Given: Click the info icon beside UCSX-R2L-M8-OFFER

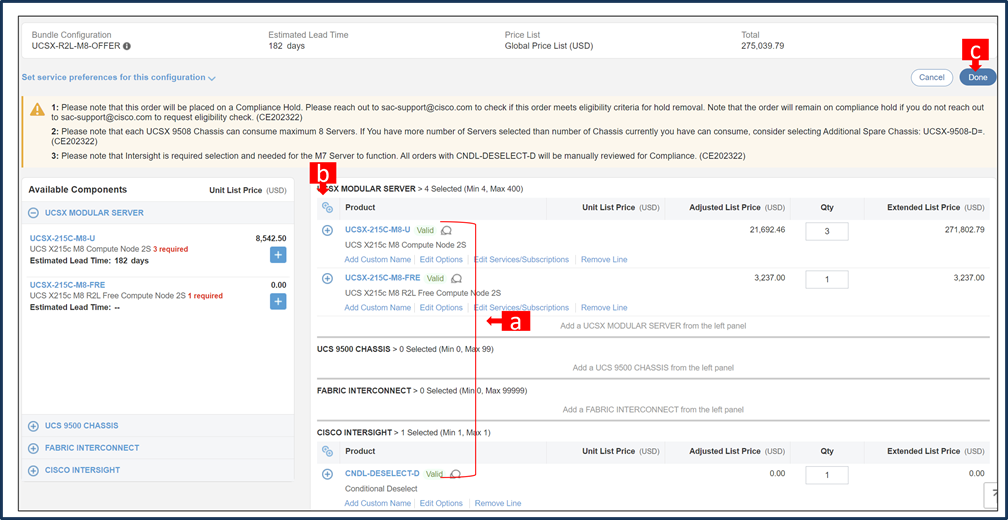Looking at the screenshot, I should coord(127,46).
